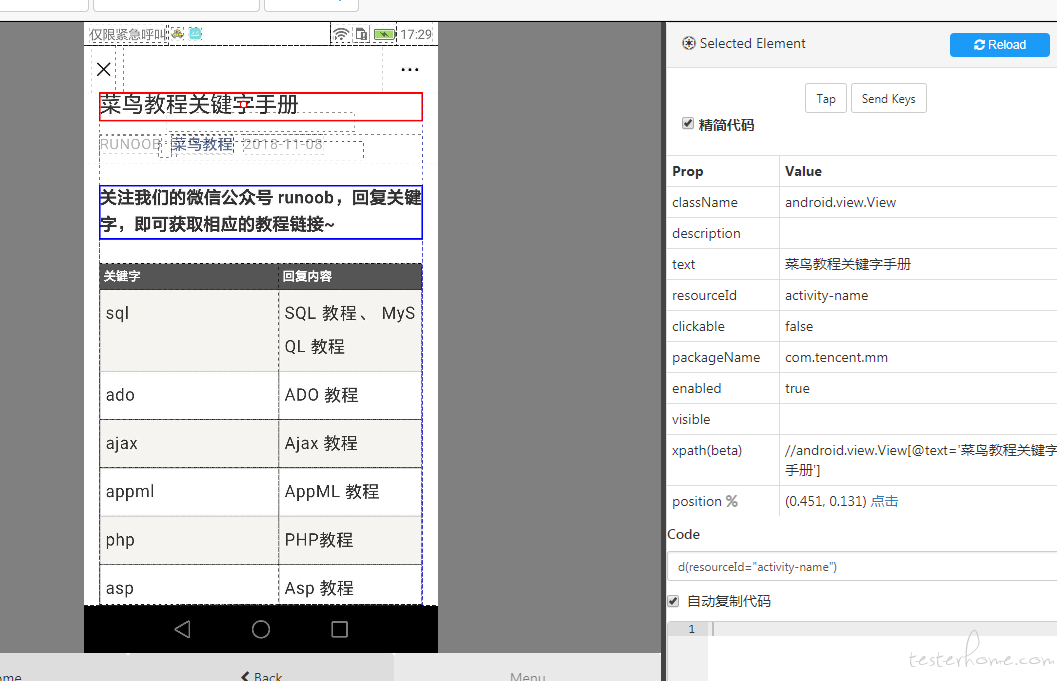The width and height of the screenshot is (1057, 681).
Task: Enable the 精简代码 checkbox
Action: point(688,123)
